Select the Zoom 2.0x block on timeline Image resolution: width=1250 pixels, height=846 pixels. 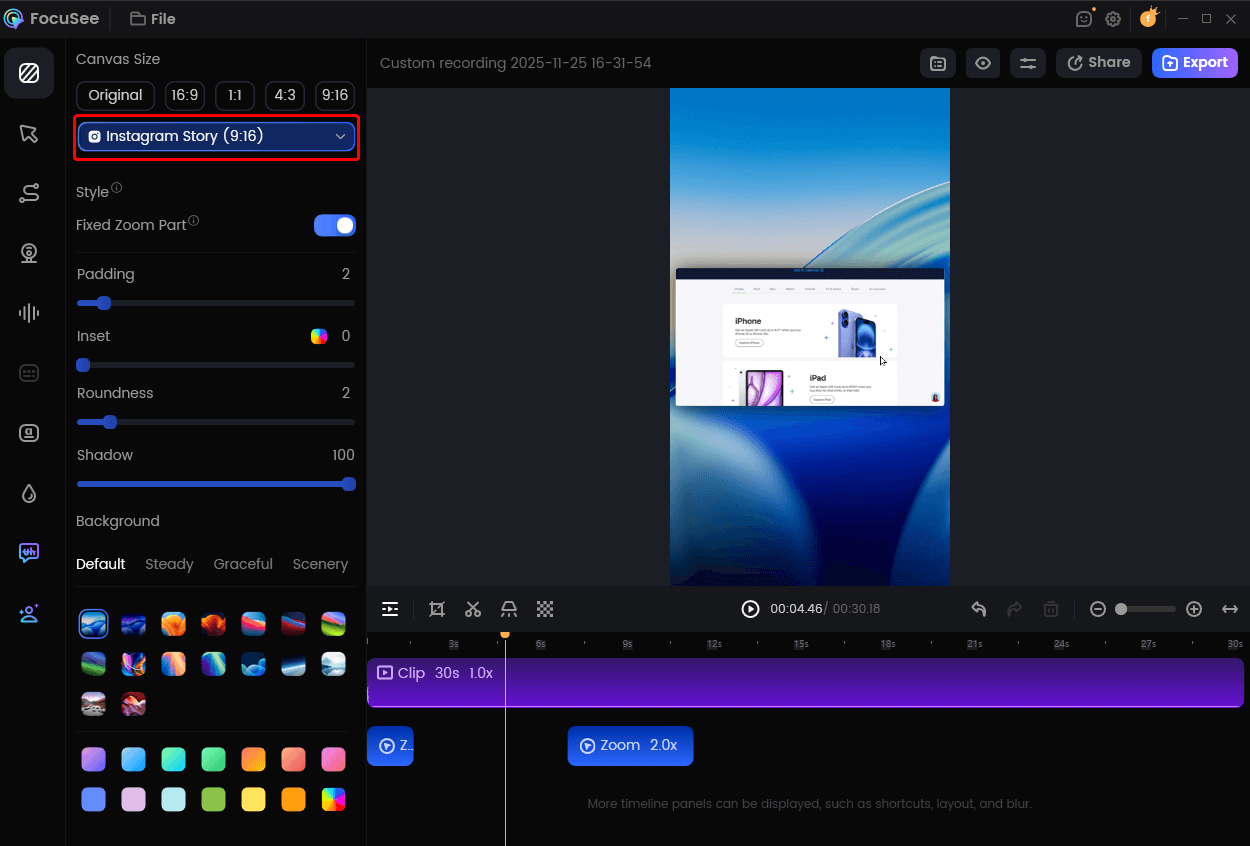pyautogui.click(x=630, y=746)
